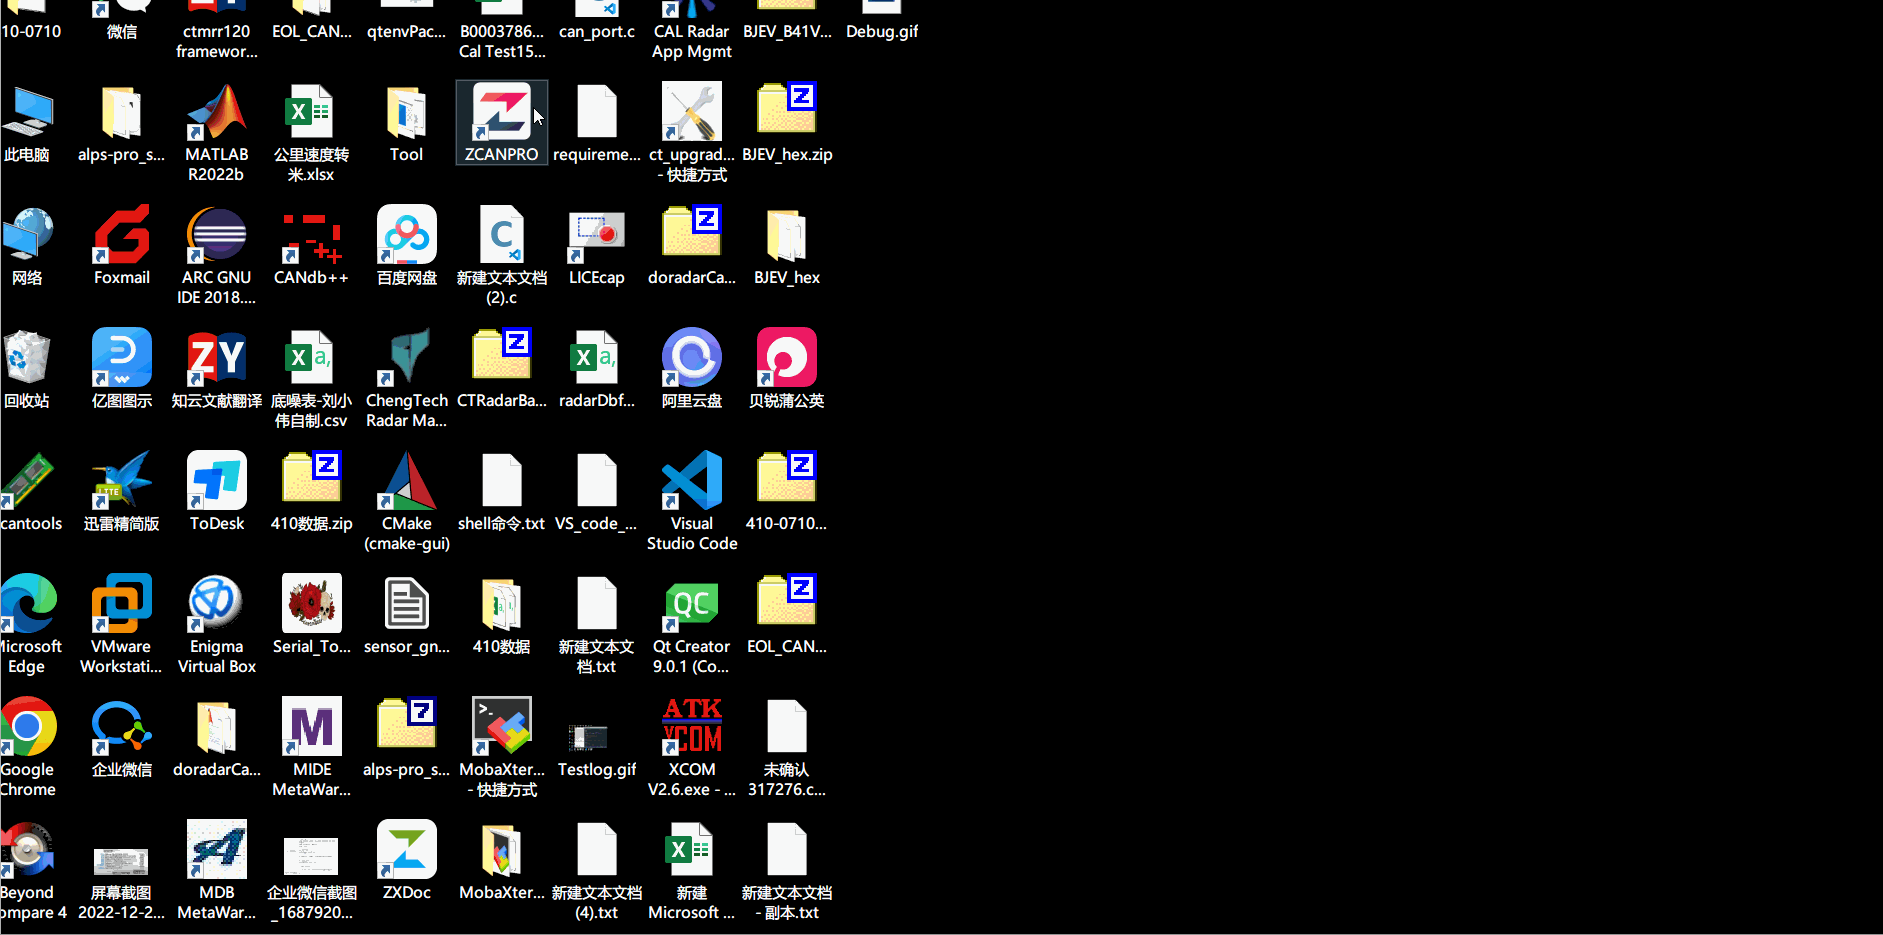Select the Microsoft Edge icon
1883x935 pixels.
click(x=28, y=605)
